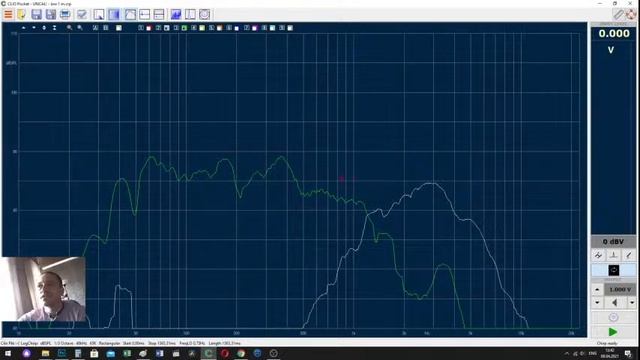Click the circular dial toolbar icon
640x360 pixels.
click(204, 15)
